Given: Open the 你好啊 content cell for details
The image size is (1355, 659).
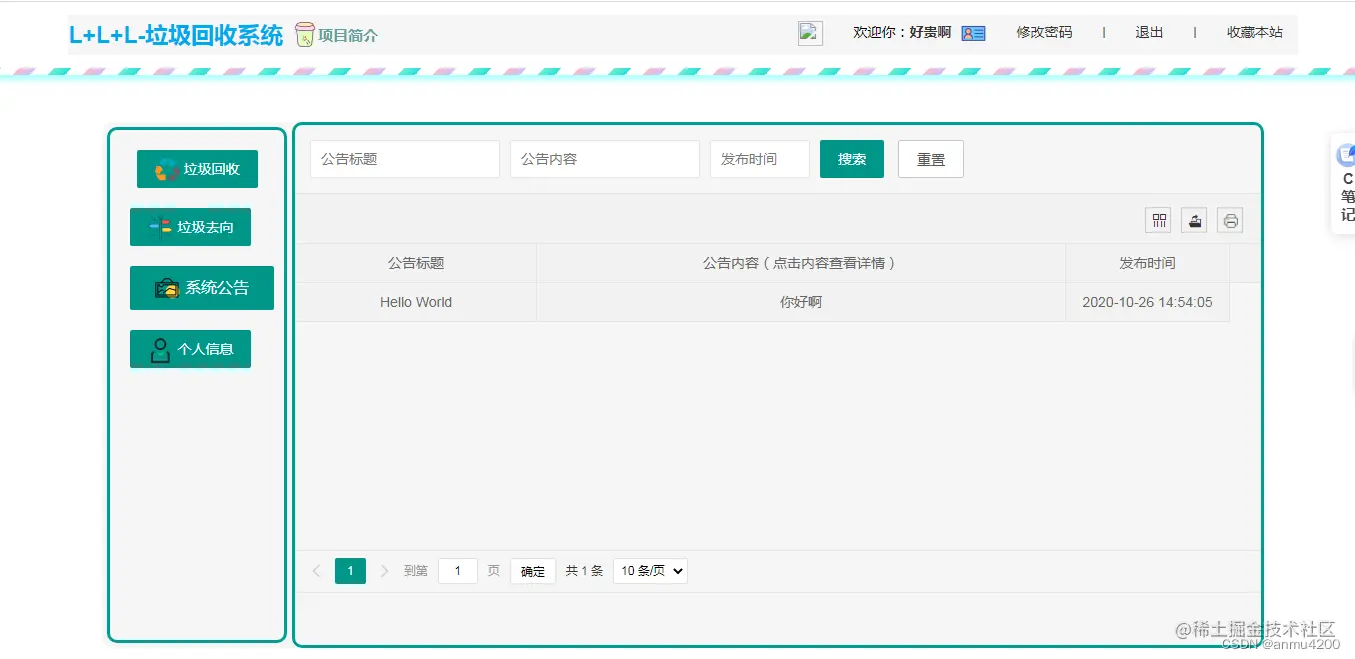Looking at the screenshot, I should [x=801, y=302].
